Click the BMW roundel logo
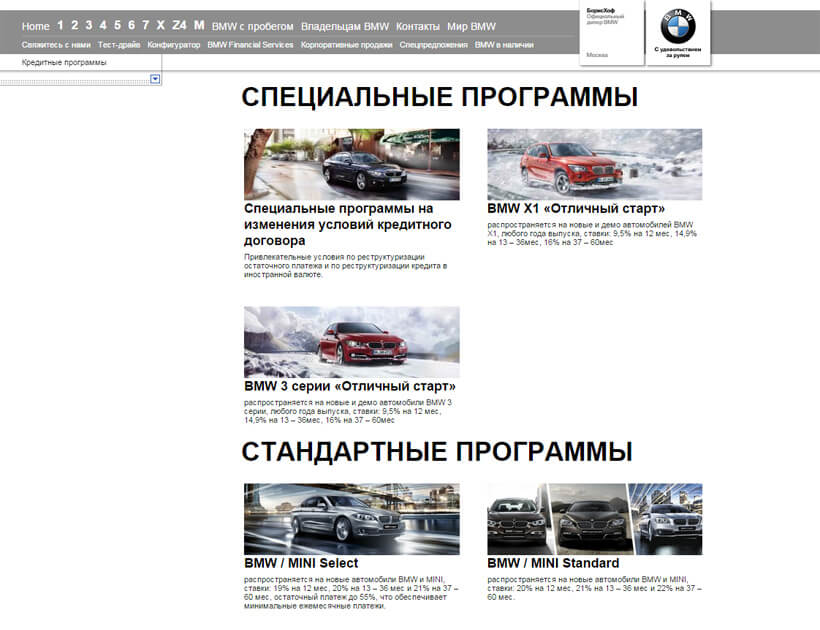 (x=678, y=26)
